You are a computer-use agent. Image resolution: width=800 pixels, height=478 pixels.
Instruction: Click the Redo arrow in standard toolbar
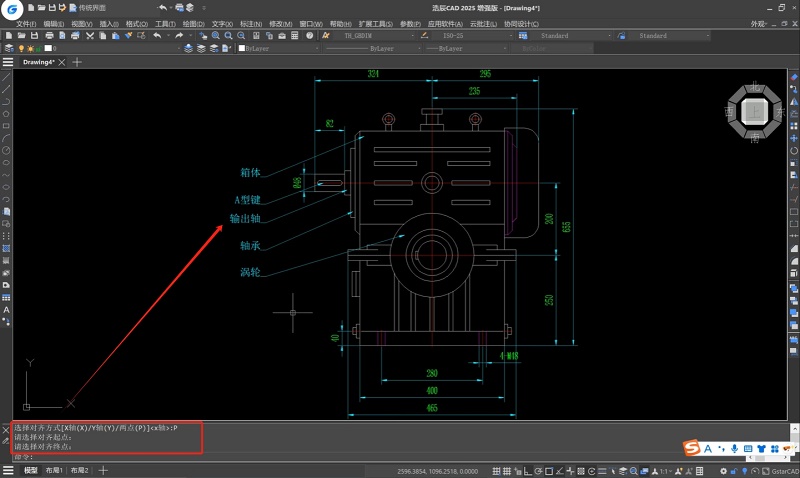(179, 36)
